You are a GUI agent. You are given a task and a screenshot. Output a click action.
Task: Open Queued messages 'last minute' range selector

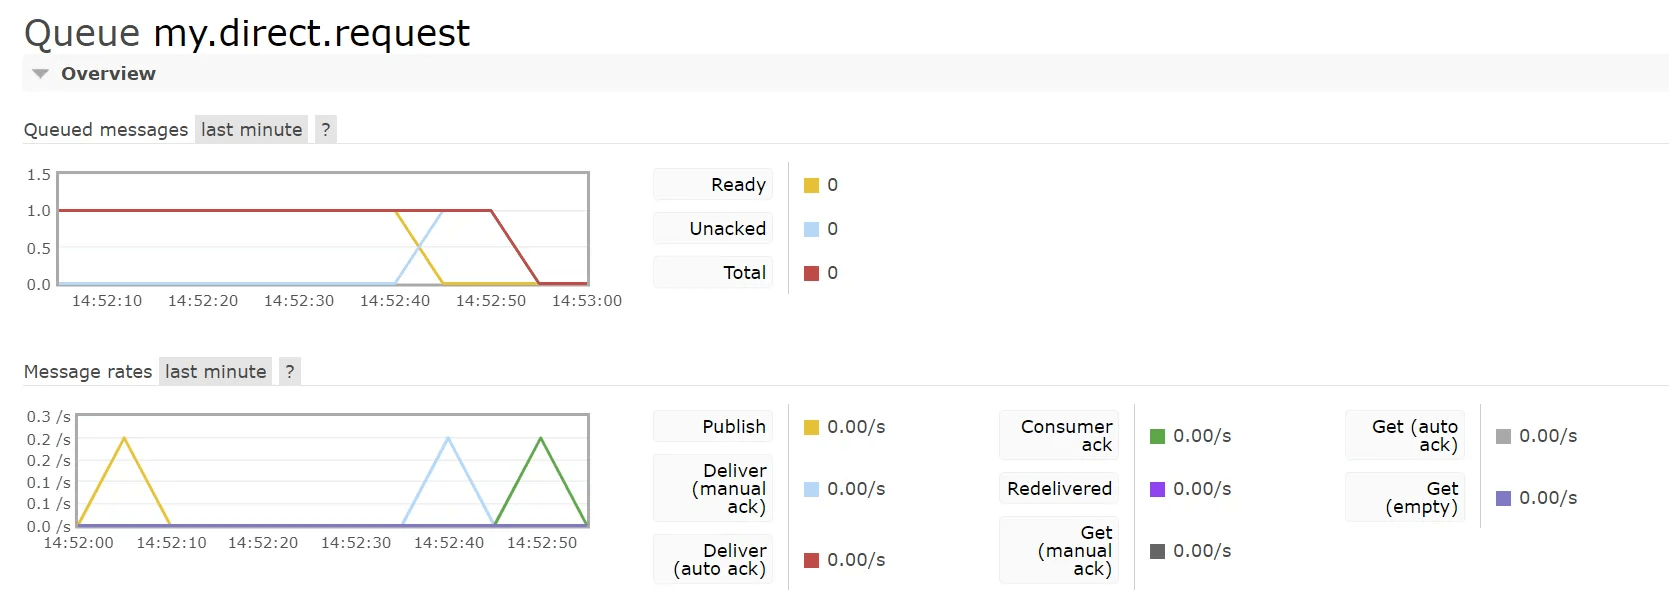(251, 130)
